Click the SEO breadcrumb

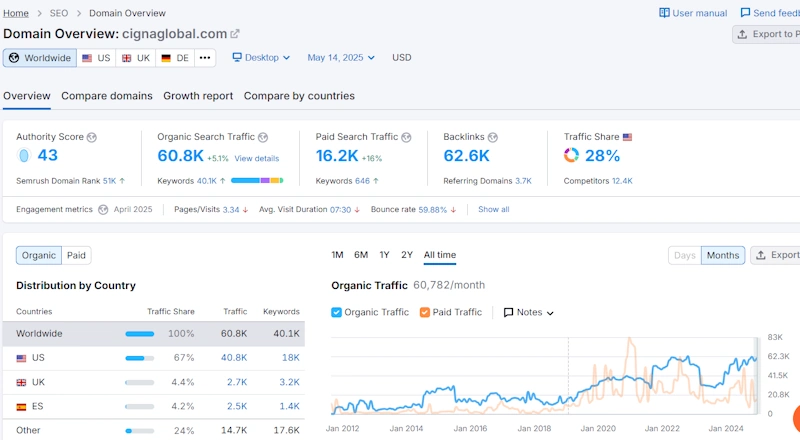59,13
